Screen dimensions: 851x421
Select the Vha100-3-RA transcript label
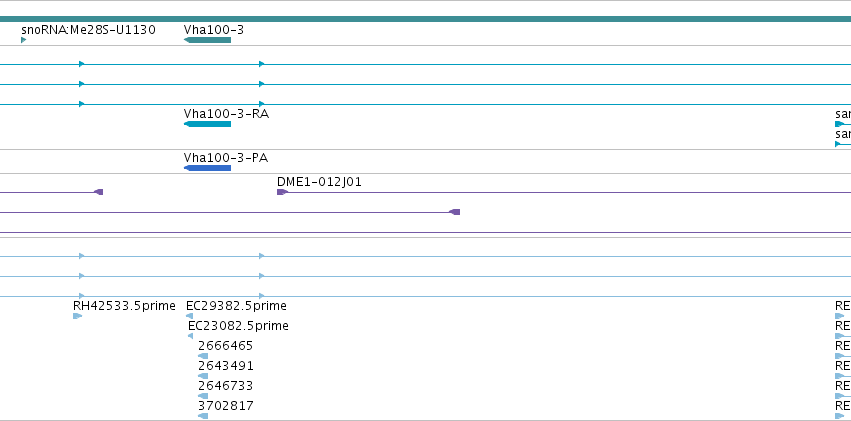pyautogui.click(x=226, y=114)
